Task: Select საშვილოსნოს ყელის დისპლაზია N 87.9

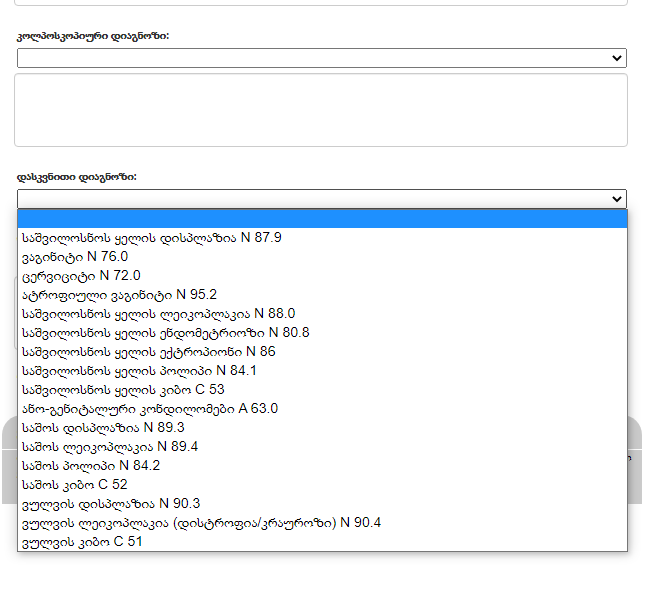Action: (x=151, y=238)
